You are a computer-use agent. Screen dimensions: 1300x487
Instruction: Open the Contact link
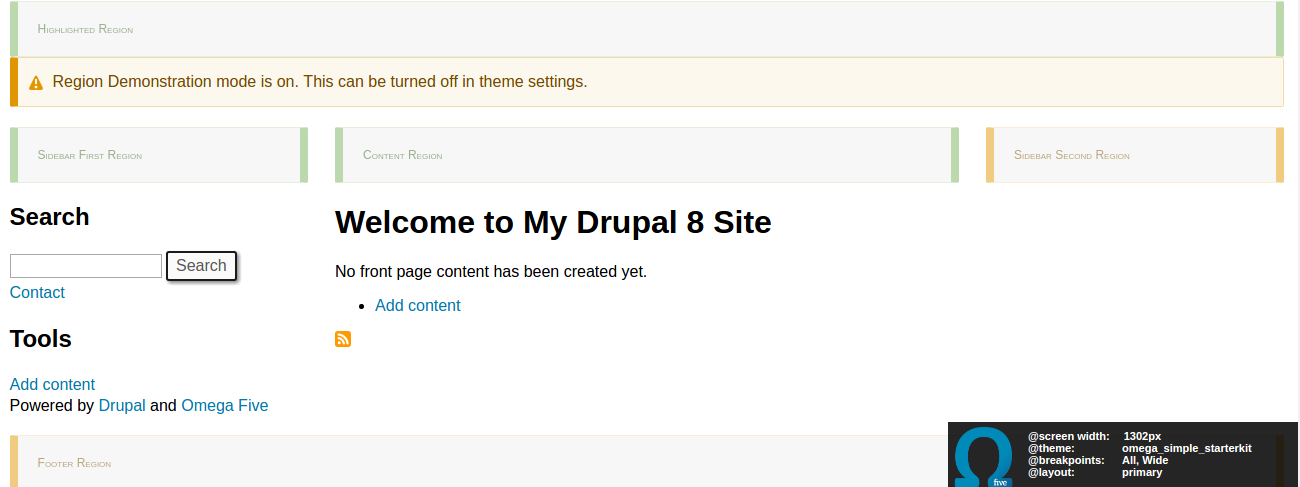click(x=37, y=292)
